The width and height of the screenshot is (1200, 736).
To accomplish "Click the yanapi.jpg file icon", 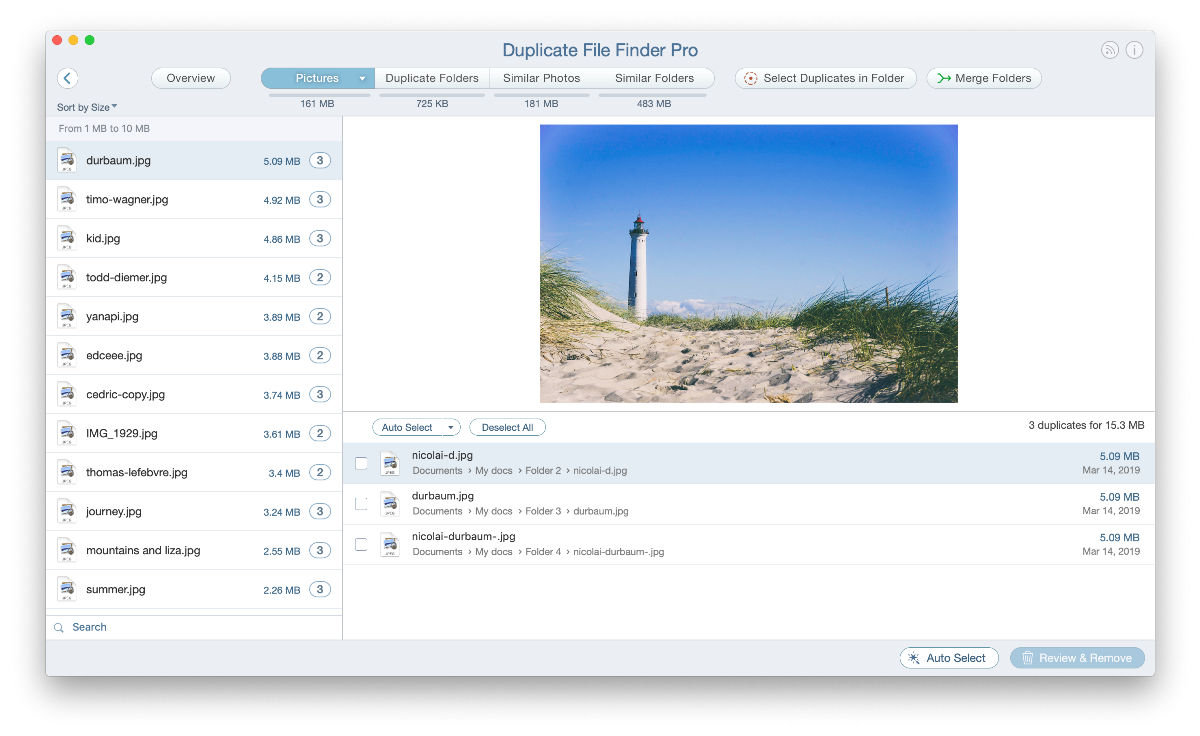I will point(66,316).
